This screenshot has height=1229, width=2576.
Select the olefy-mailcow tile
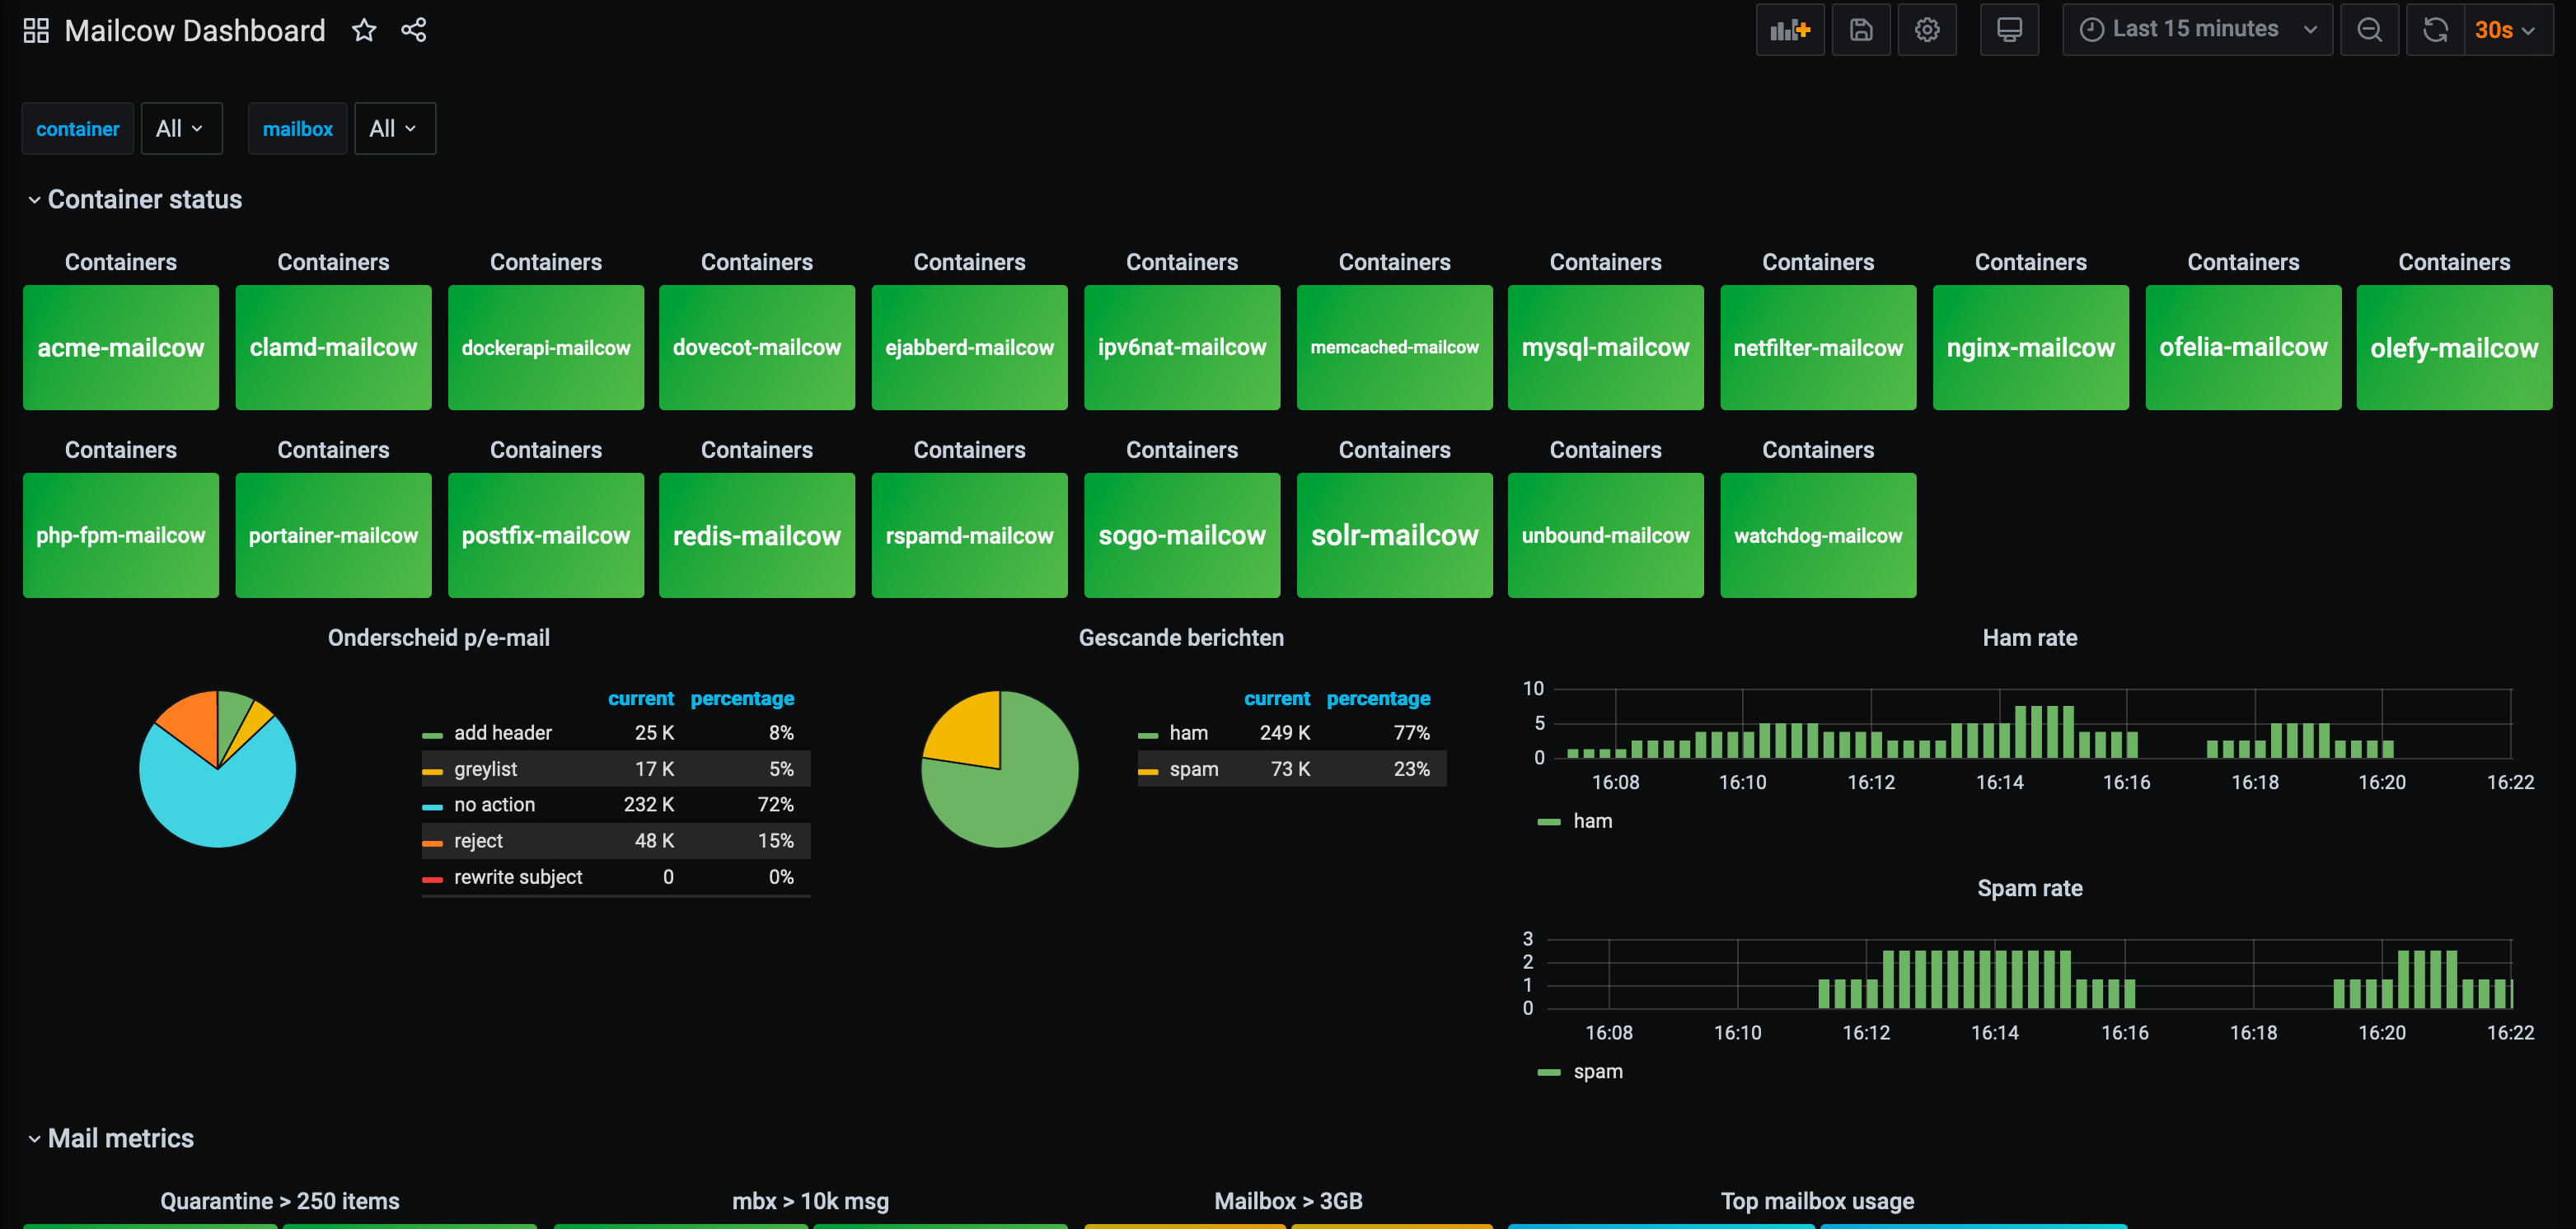point(2455,347)
